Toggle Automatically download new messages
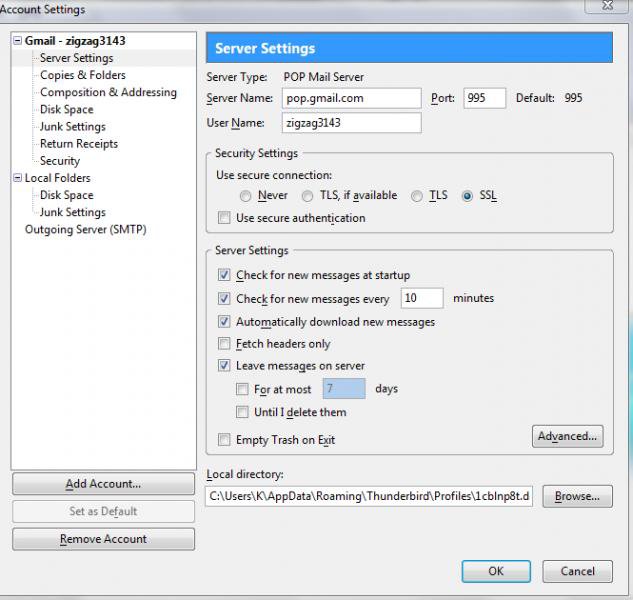 point(224,322)
